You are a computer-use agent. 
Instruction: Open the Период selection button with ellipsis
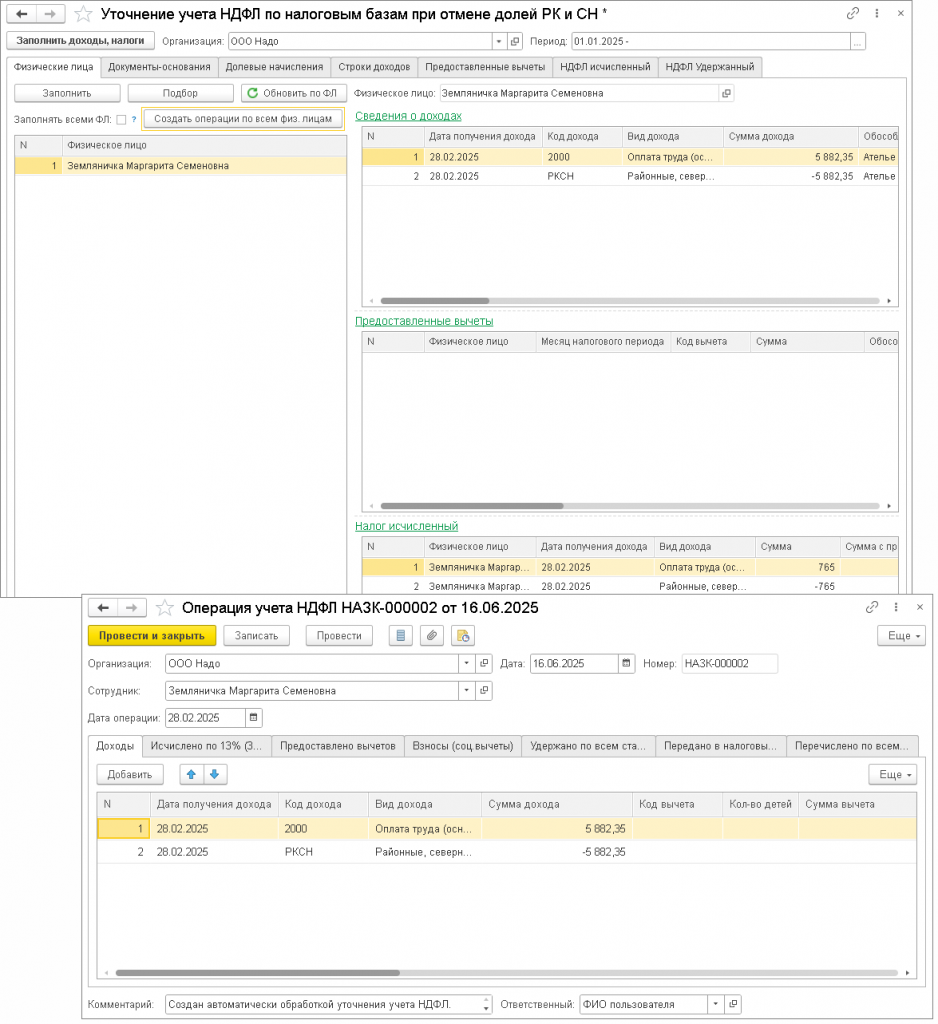tap(858, 41)
